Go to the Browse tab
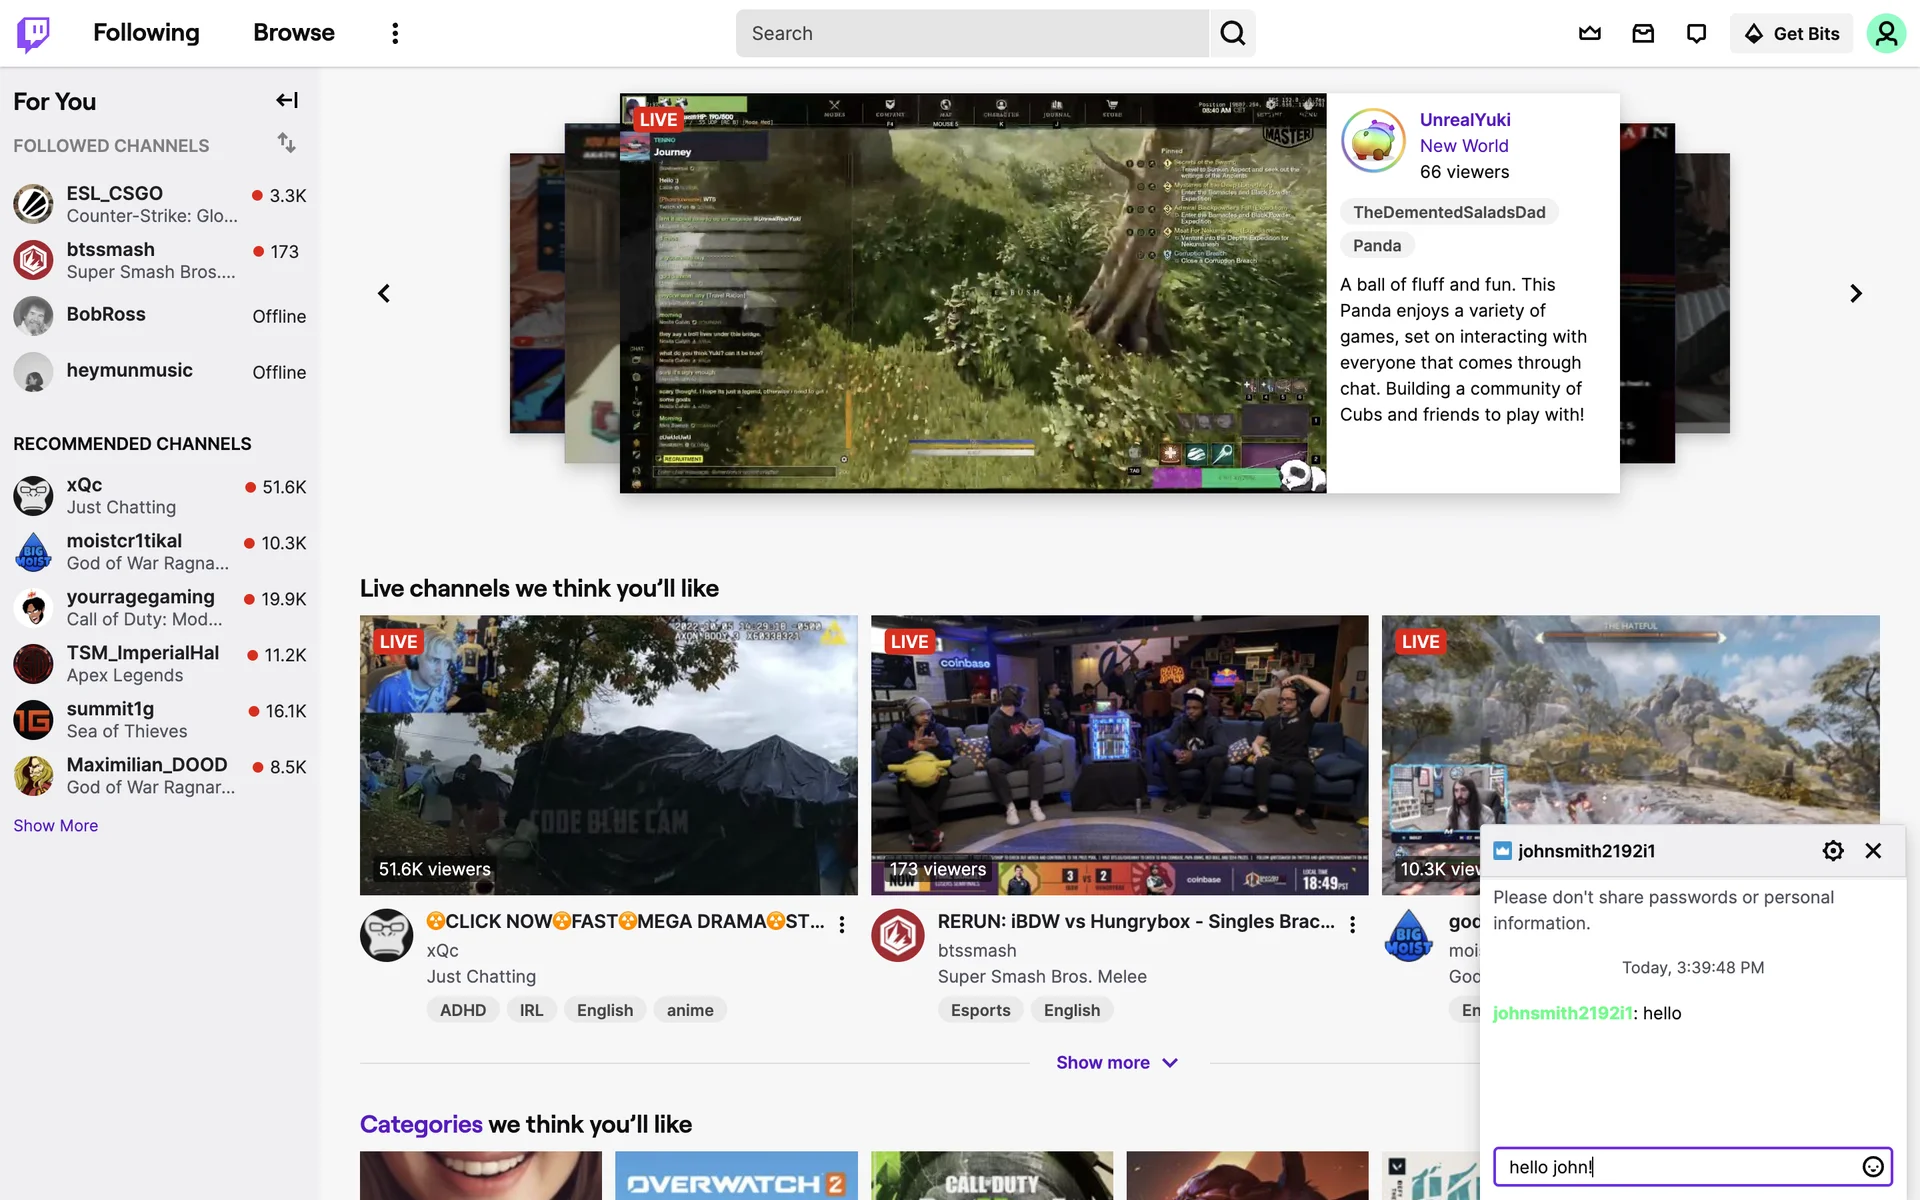This screenshot has height=1200, width=1920. pos(293,33)
